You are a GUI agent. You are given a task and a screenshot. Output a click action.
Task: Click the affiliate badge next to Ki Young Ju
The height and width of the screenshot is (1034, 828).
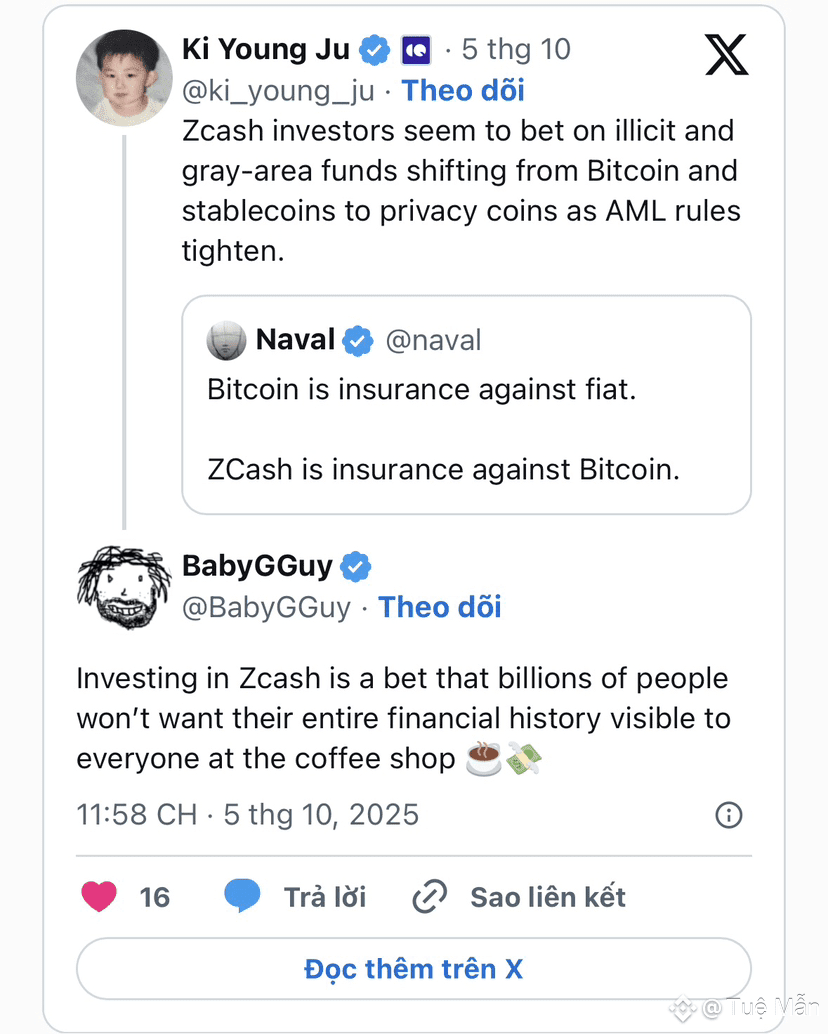pyautogui.click(x=415, y=49)
